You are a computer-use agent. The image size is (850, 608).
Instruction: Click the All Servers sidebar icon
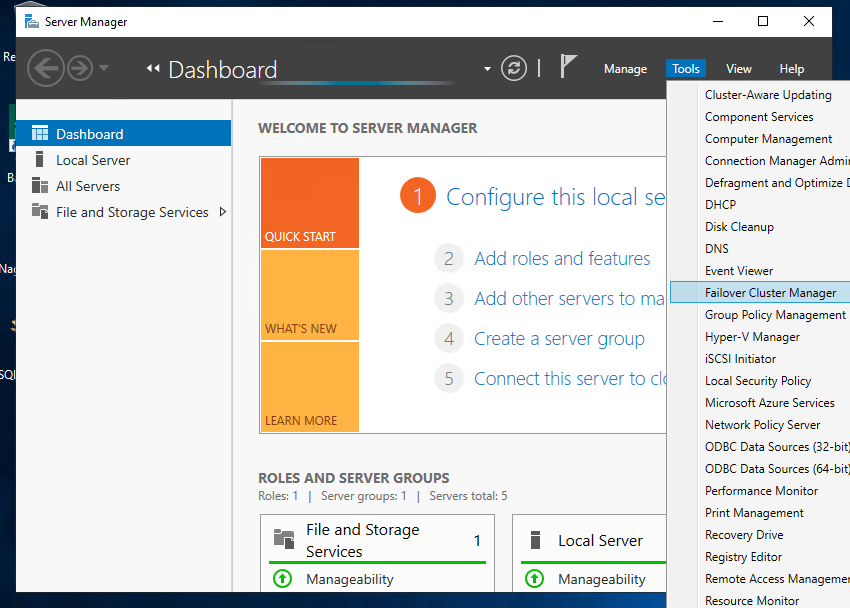40,185
